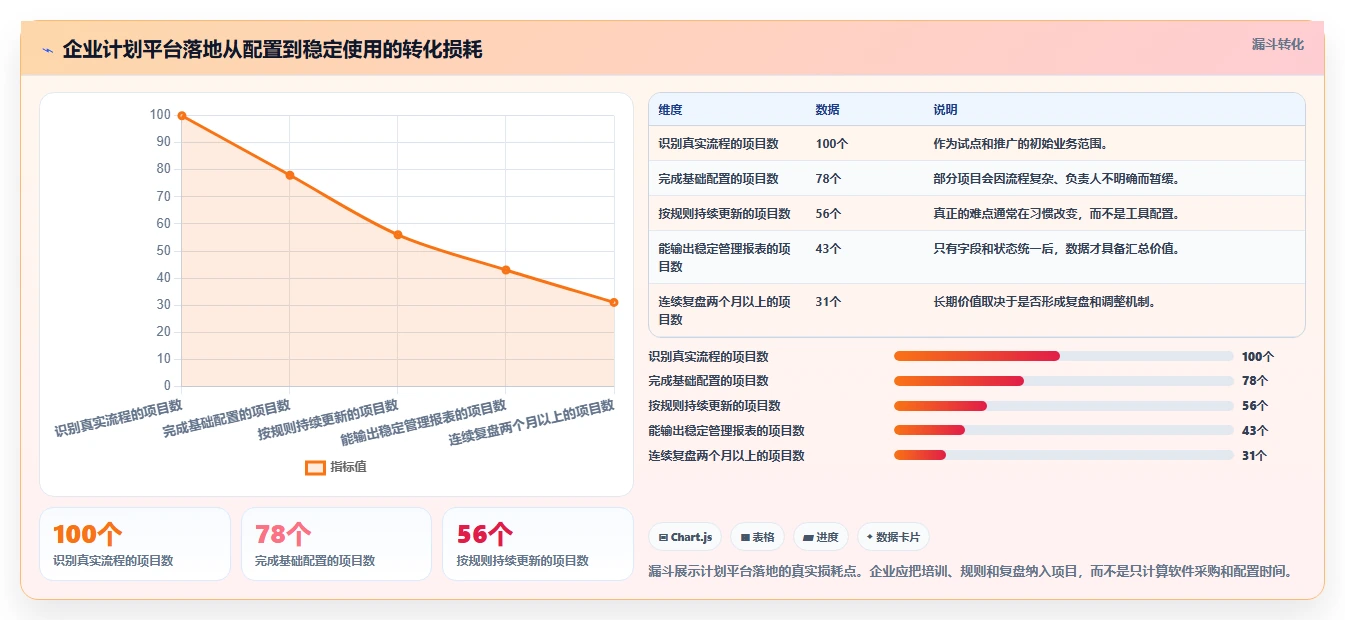Click the chart data point at value 31

pos(614,302)
